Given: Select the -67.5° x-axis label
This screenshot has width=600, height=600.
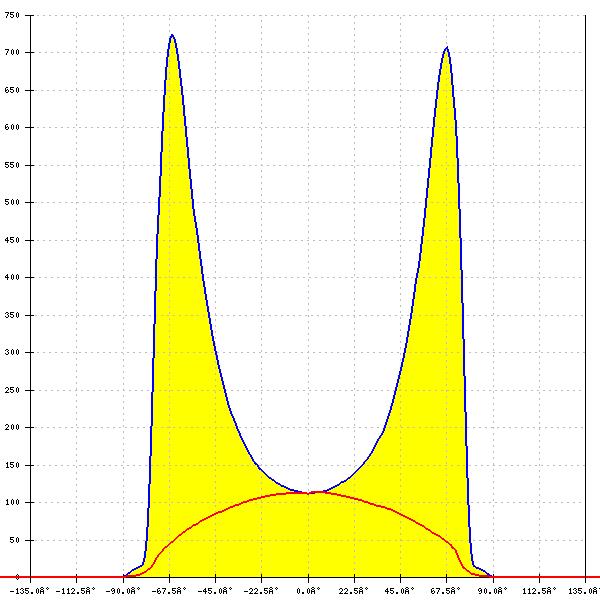Looking at the screenshot, I should [170, 590].
